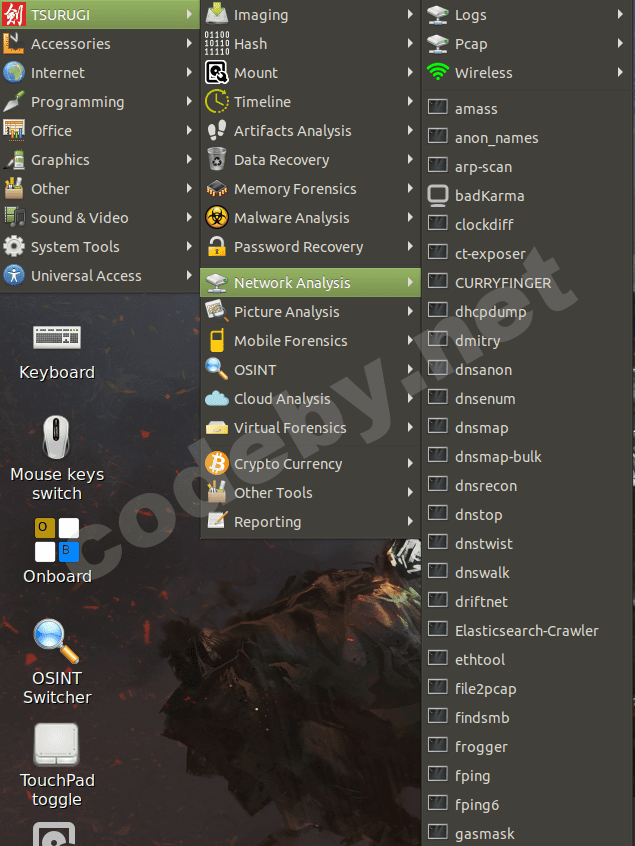Viewport: 635px width, 846px height.
Task: Launch dhcpdump tool
Action: [x=527, y=312]
